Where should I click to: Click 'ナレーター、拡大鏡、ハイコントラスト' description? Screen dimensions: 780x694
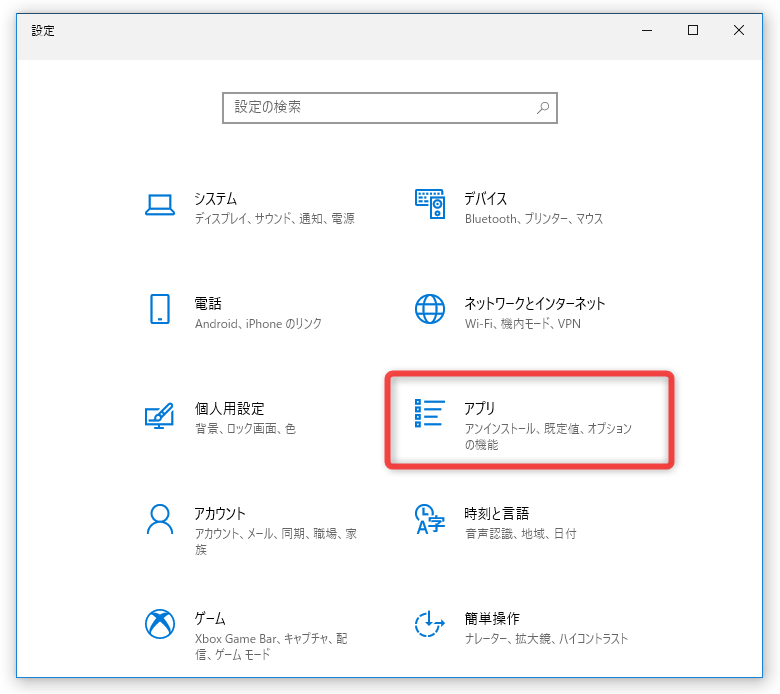click(x=546, y=639)
